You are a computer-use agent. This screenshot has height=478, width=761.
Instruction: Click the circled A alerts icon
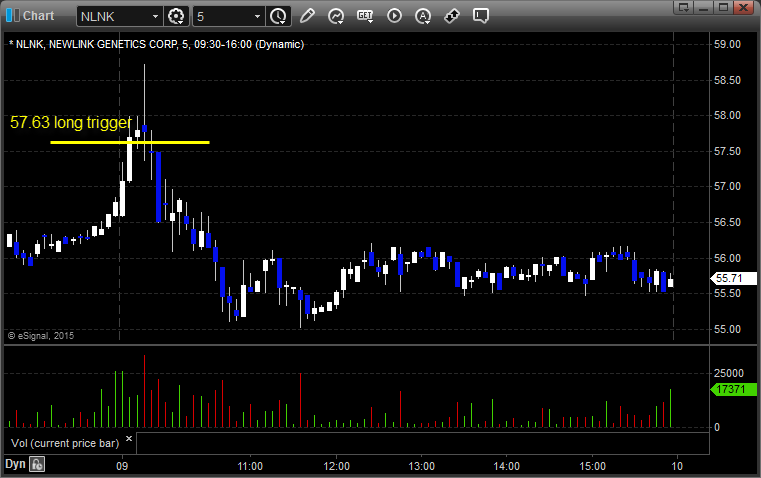pyautogui.click(x=423, y=16)
